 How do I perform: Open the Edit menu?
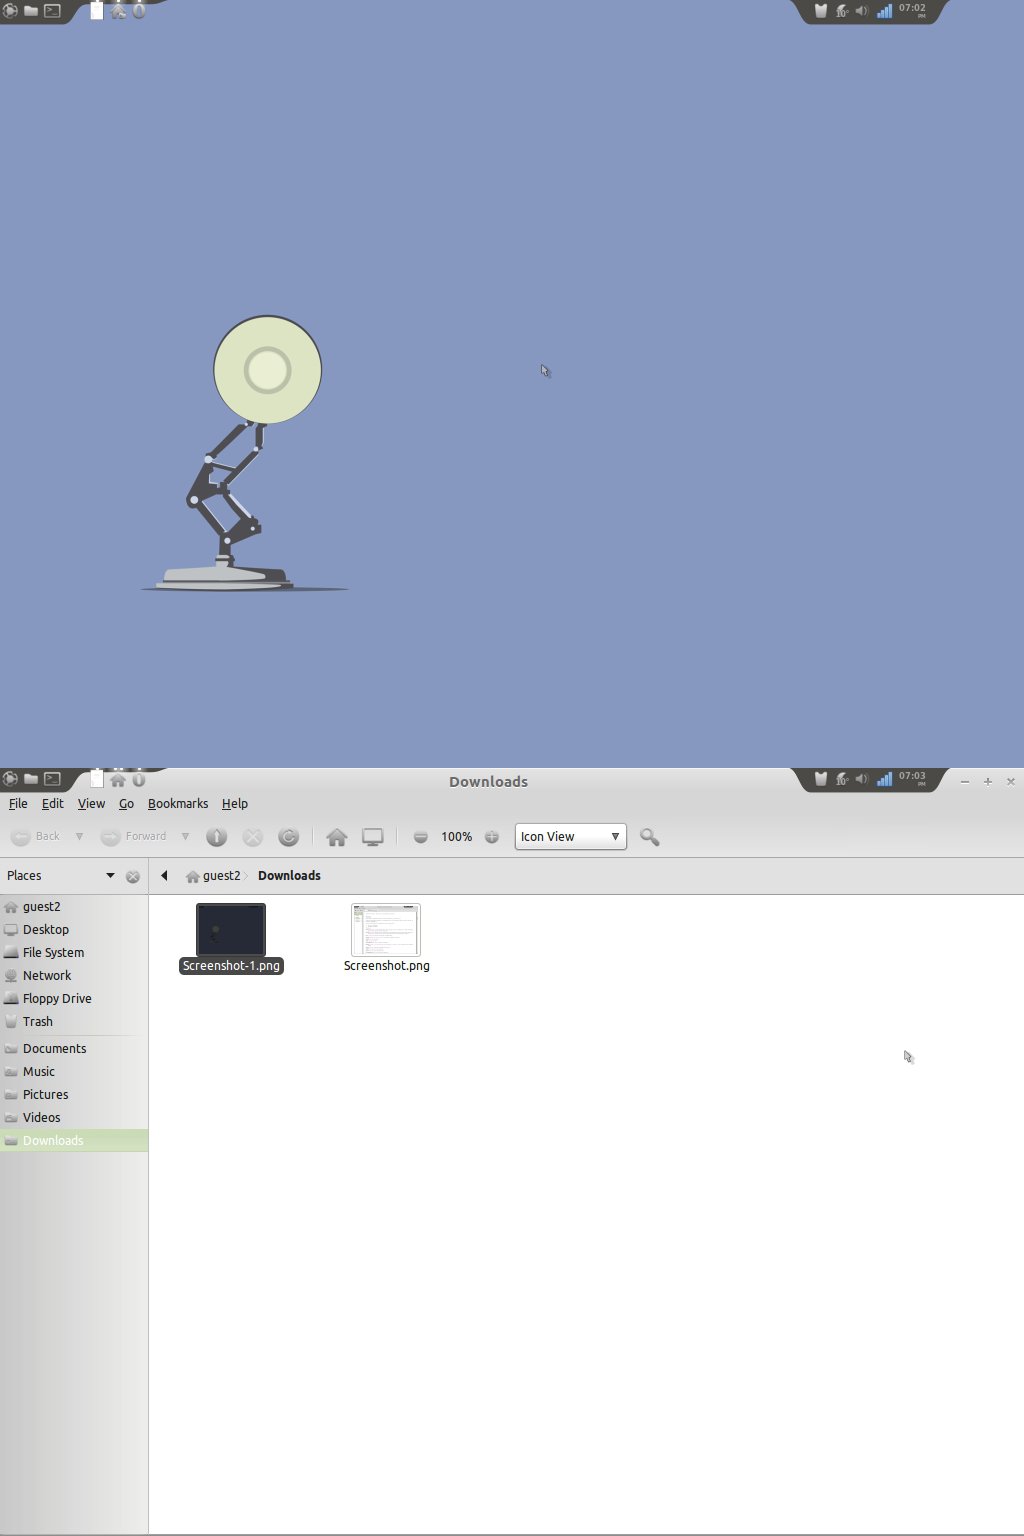click(x=52, y=803)
